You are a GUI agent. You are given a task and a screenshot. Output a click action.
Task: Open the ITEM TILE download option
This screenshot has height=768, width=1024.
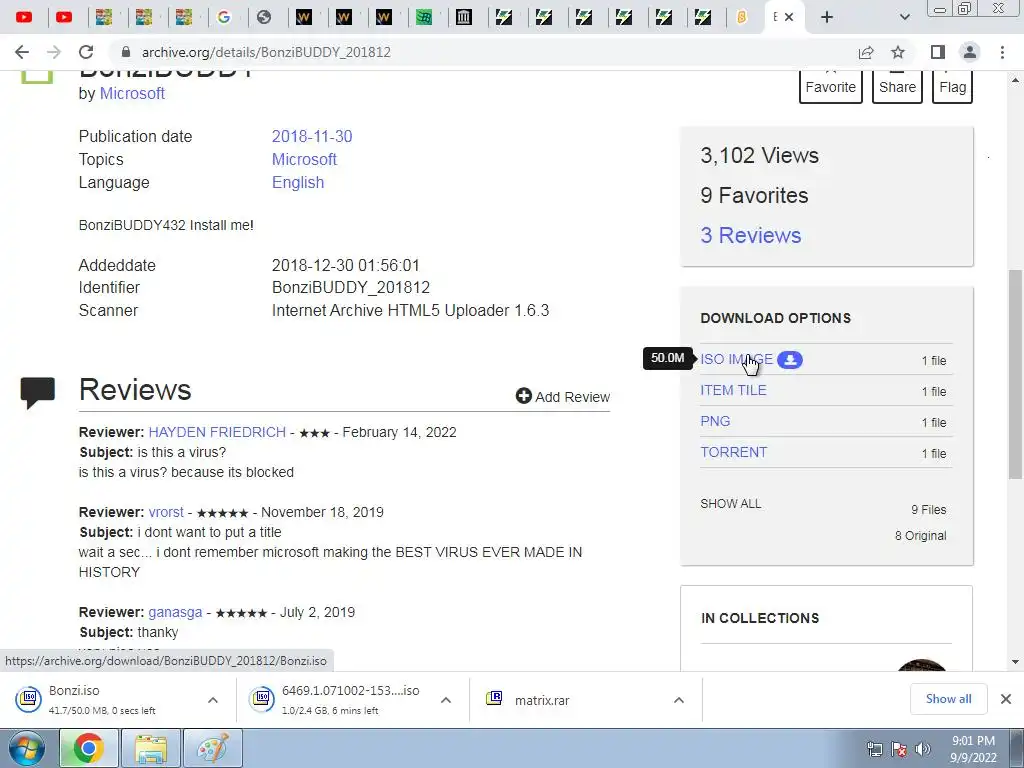pos(733,391)
